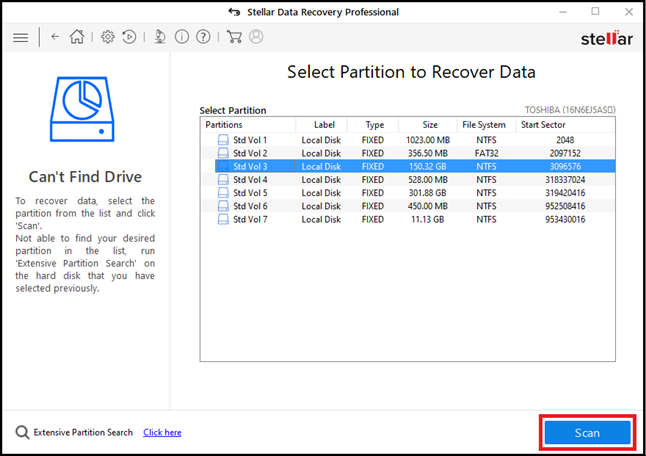Viewport: 646px width, 456px height.
Task: Open the help question mark icon
Action: 203,37
